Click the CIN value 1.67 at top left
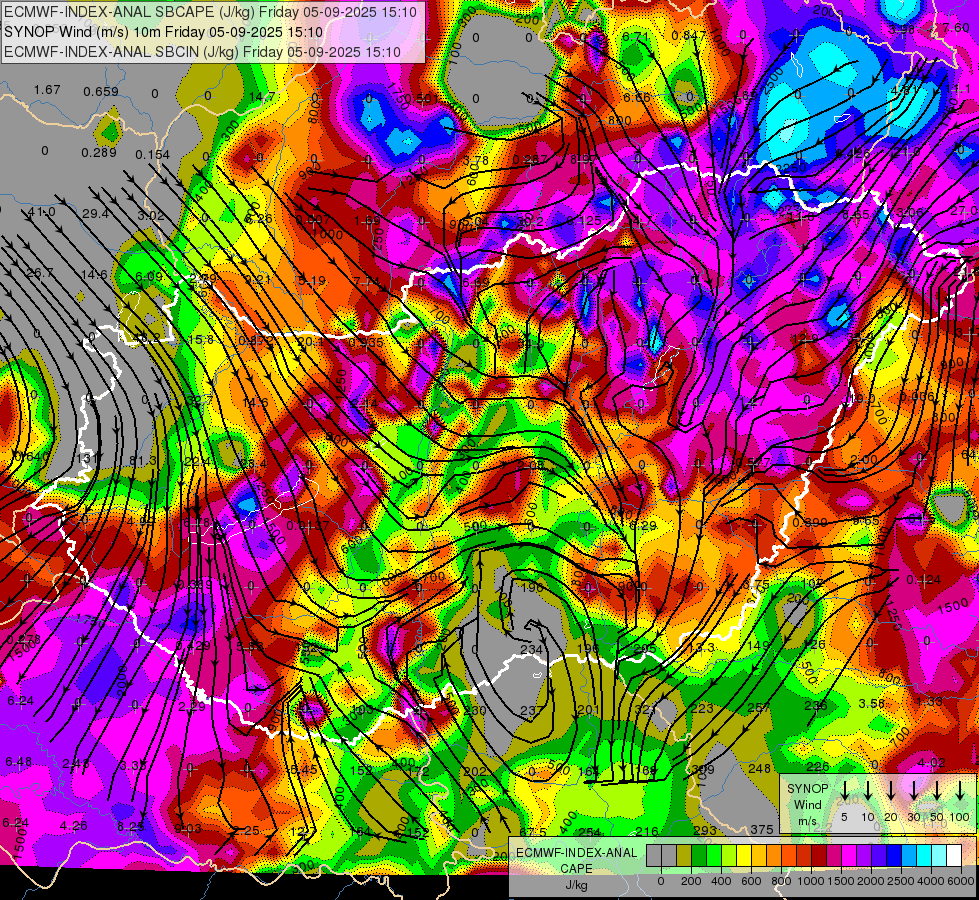 (x=47, y=89)
